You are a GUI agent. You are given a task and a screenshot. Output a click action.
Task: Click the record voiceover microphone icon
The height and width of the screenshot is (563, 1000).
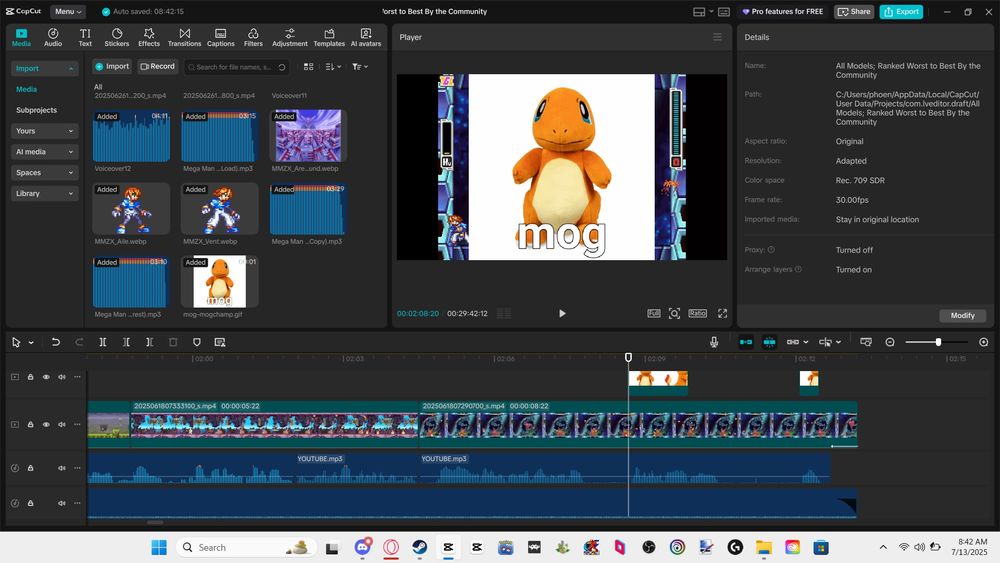714,342
